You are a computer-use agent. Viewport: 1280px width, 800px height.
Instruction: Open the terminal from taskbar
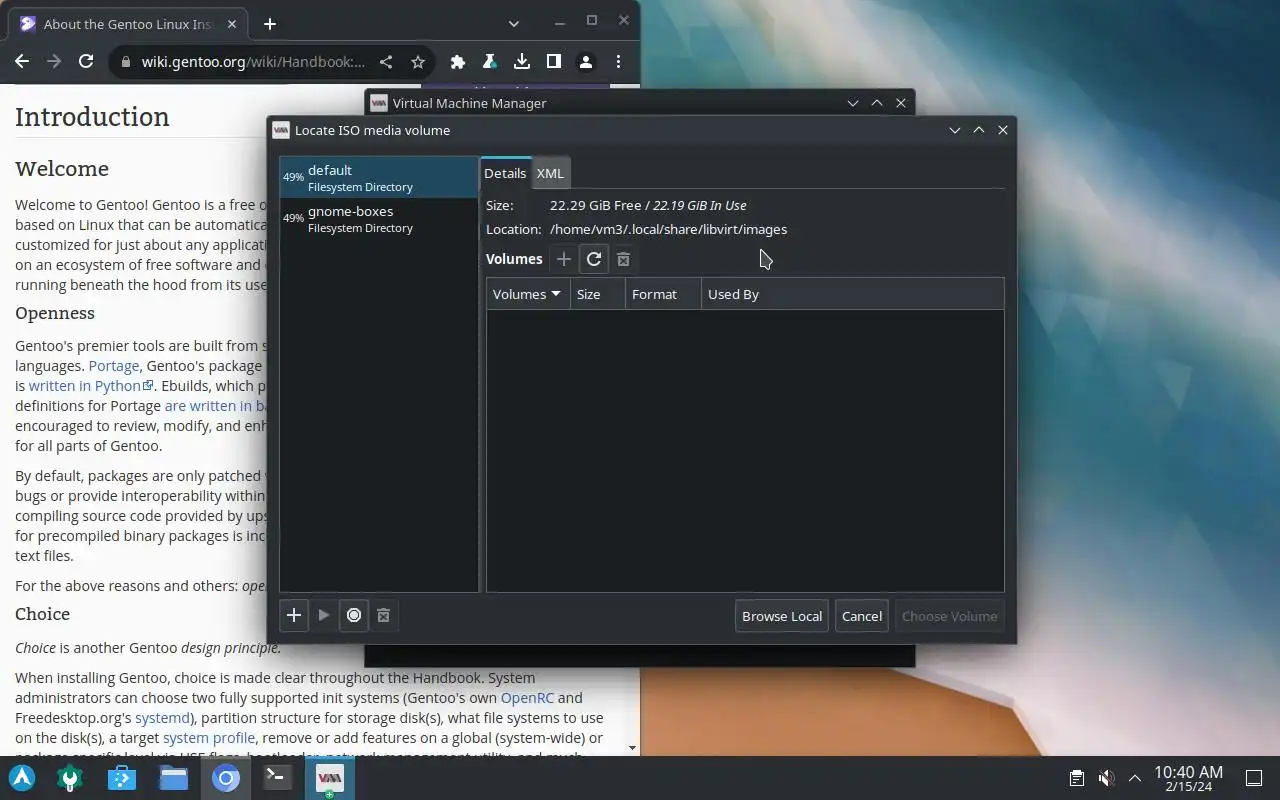[278, 778]
